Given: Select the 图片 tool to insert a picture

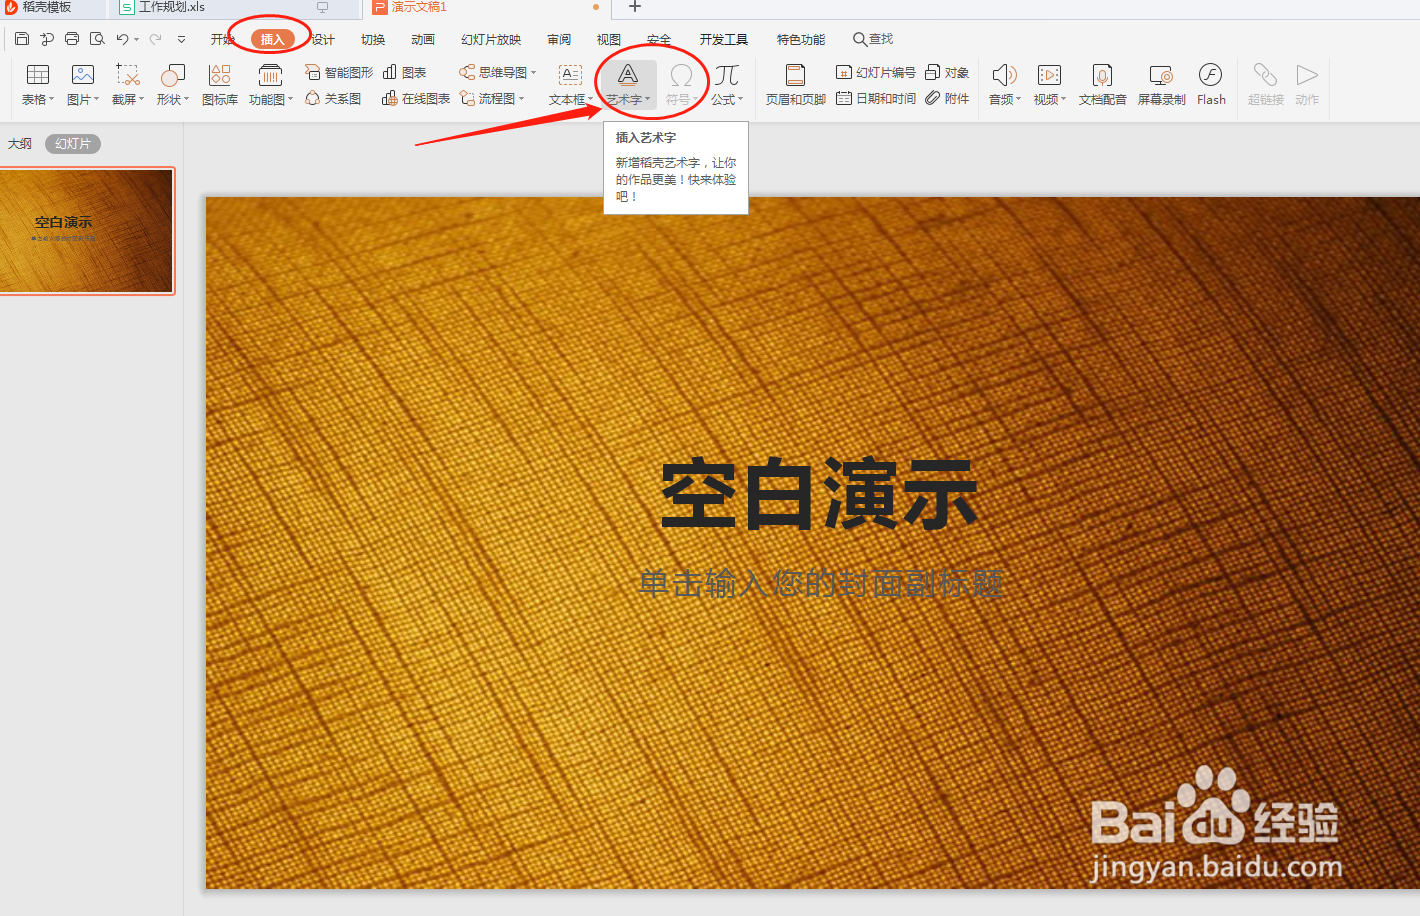Looking at the screenshot, I should pos(82,84).
